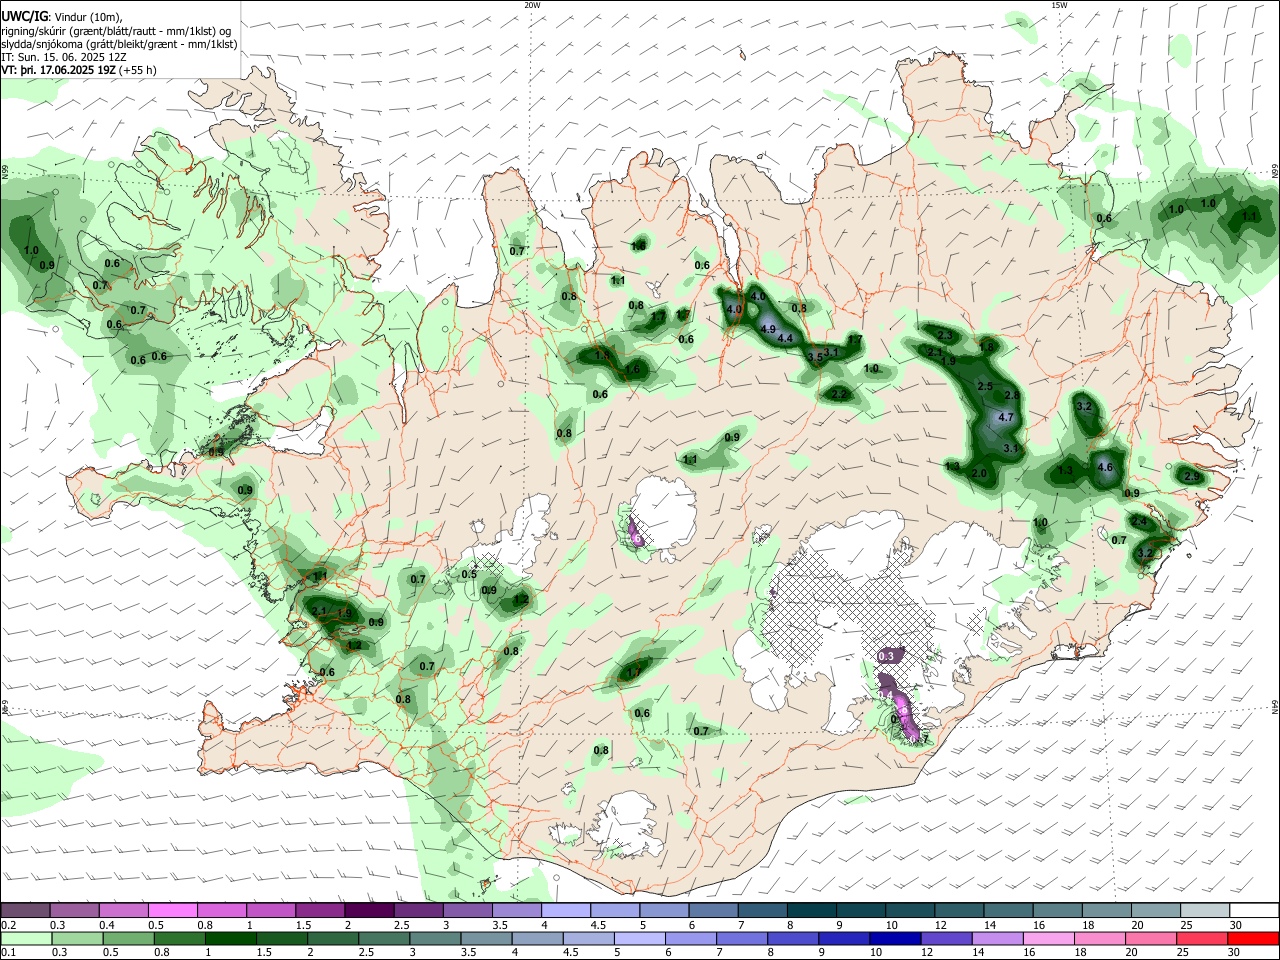Click the 'Vindur (10m)' header text
The height and width of the screenshot is (960, 1280).
(x=87, y=17)
